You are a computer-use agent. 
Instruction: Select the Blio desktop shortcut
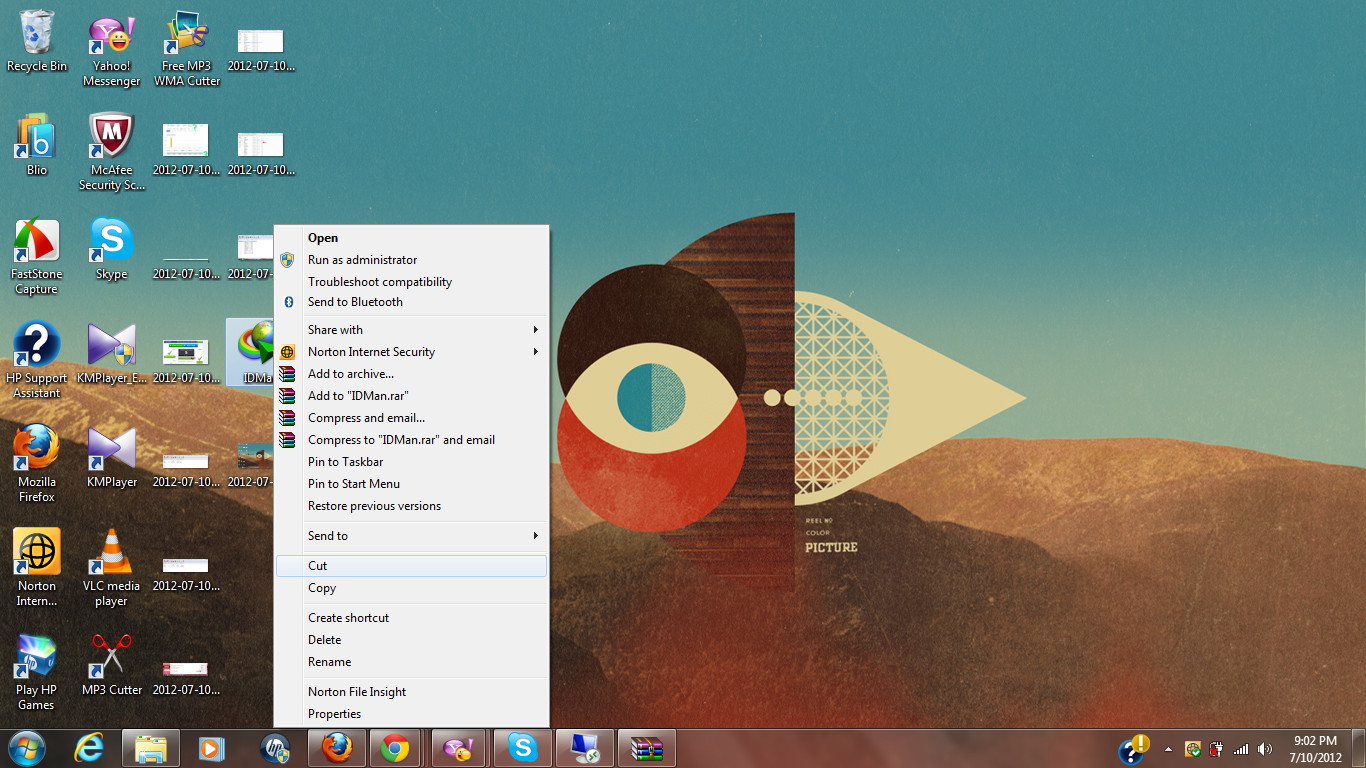37,146
